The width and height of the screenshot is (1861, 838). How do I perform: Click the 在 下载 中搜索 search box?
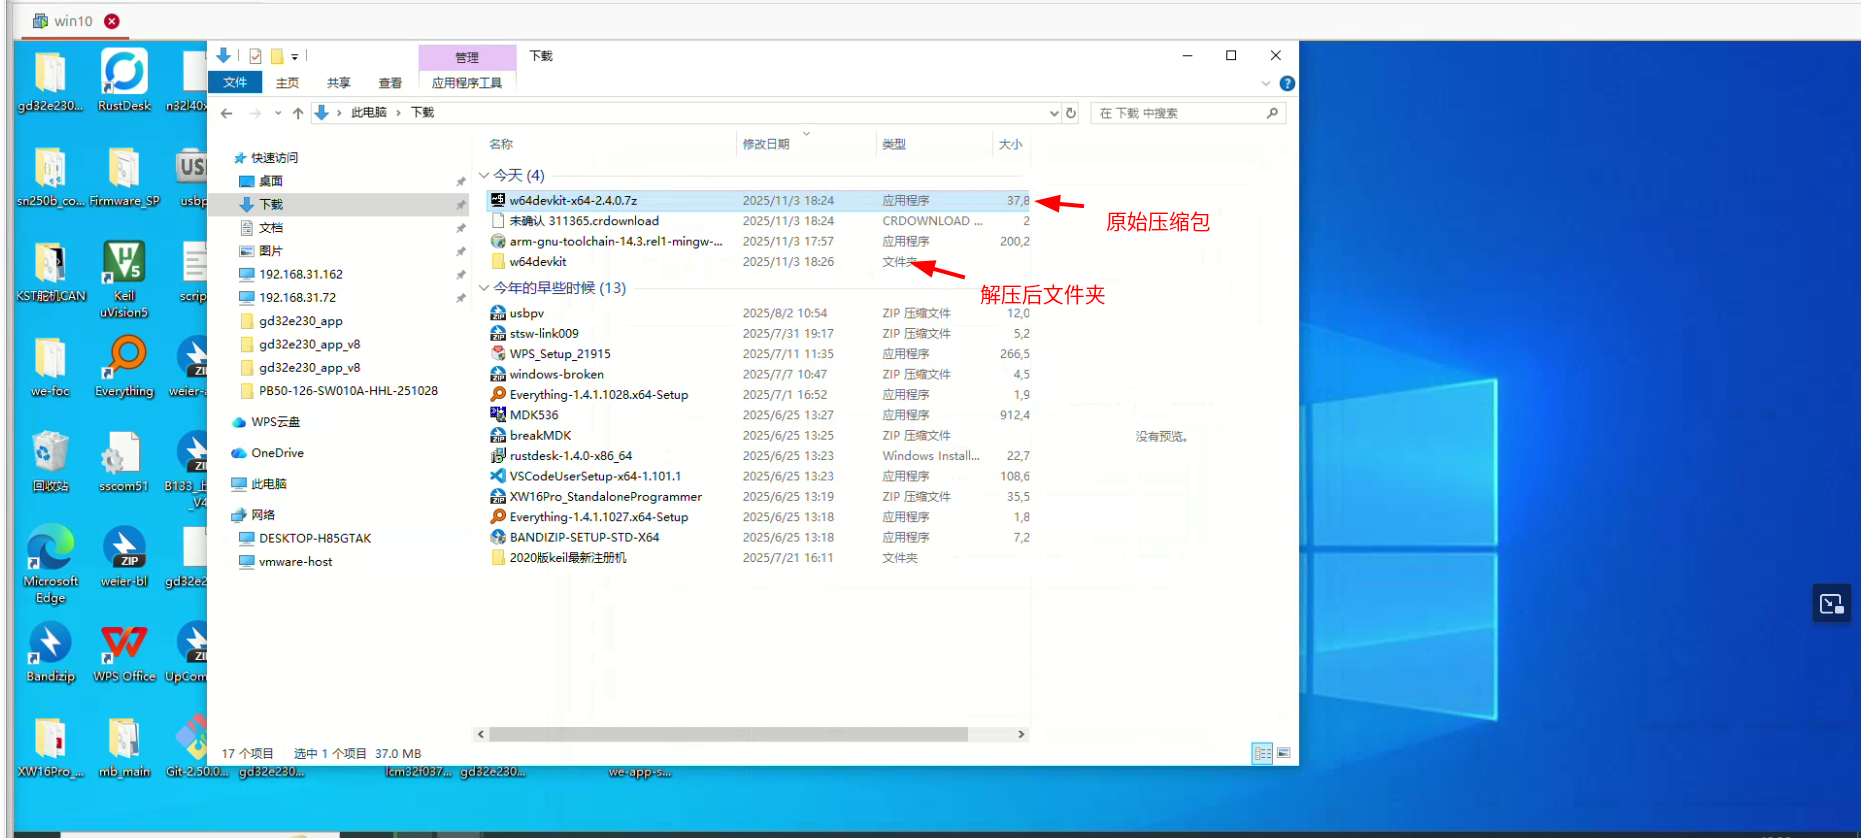(1180, 113)
